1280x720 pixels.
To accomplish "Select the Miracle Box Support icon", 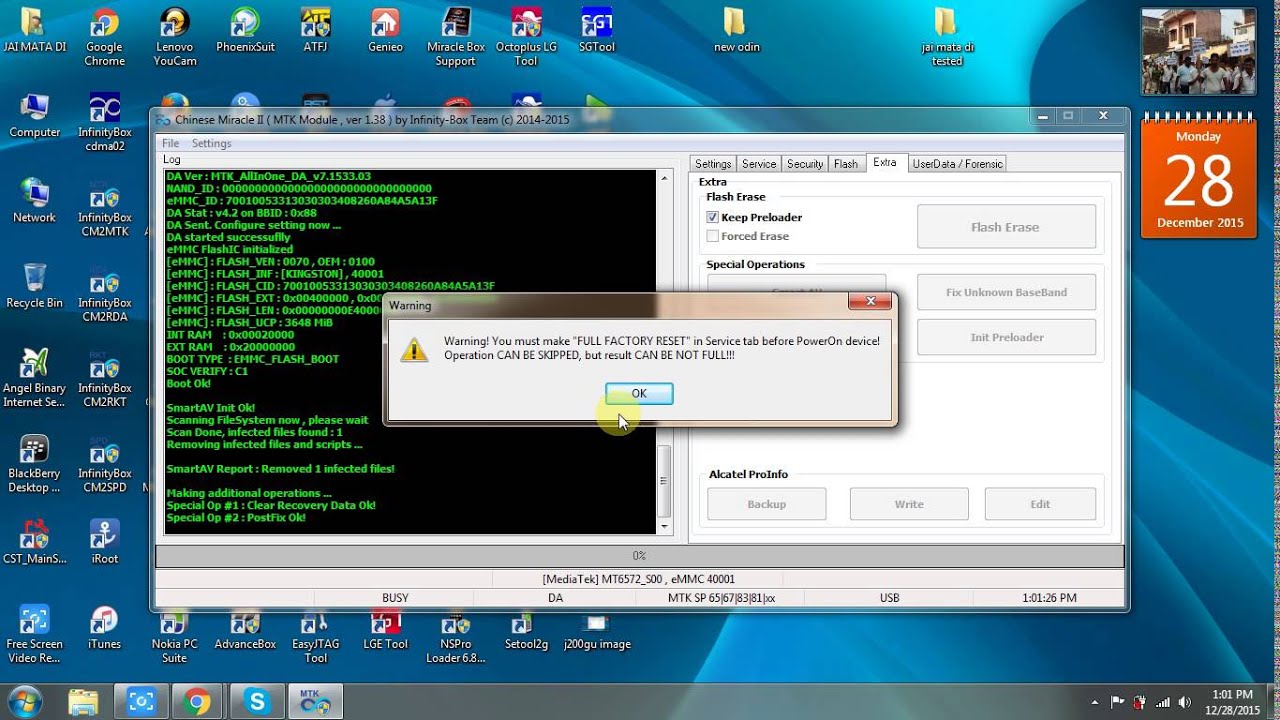I will coord(456,38).
